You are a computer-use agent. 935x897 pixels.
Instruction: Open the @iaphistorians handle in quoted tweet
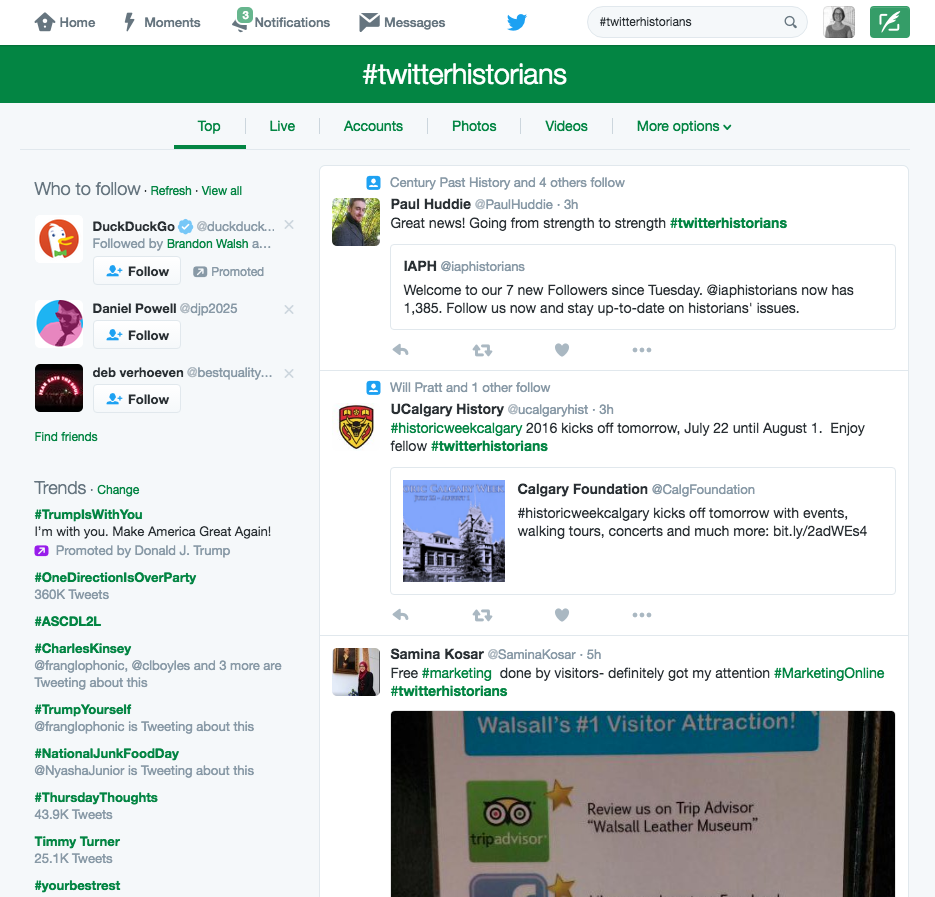point(482,267)
